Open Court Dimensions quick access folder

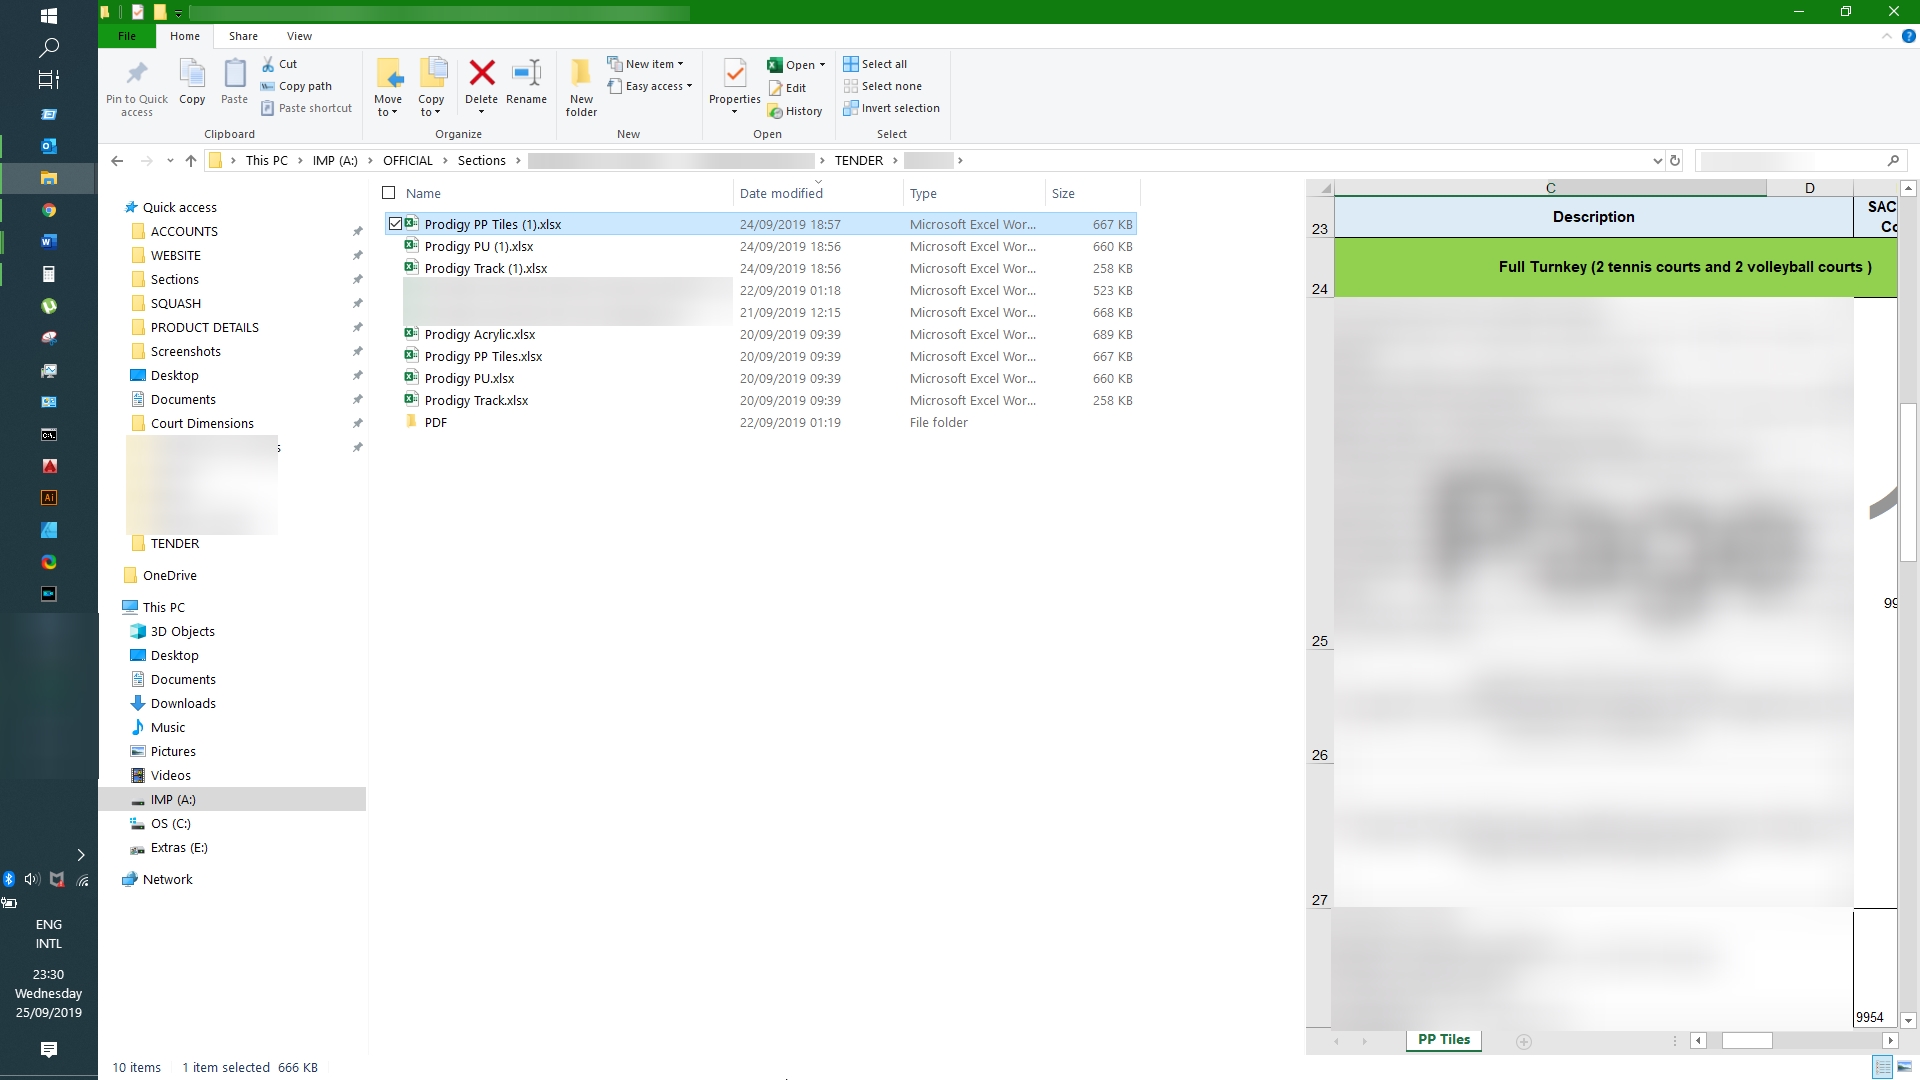click(202, 423)
